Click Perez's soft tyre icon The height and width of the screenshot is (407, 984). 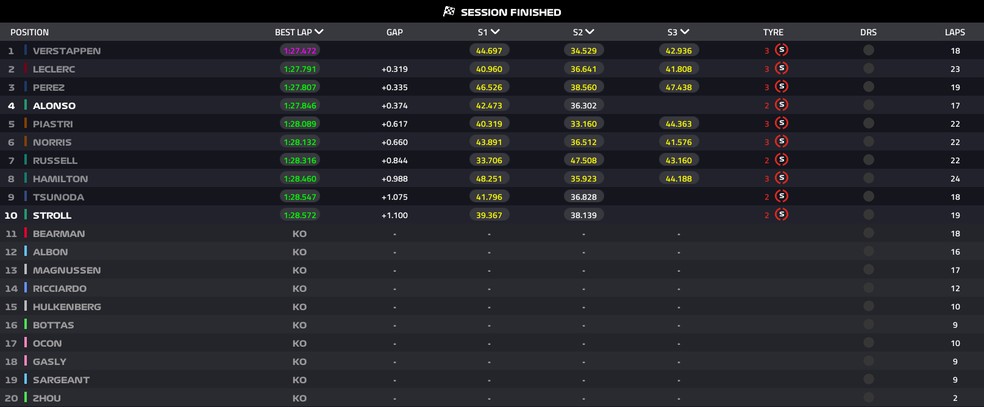[x=781, y=87]
